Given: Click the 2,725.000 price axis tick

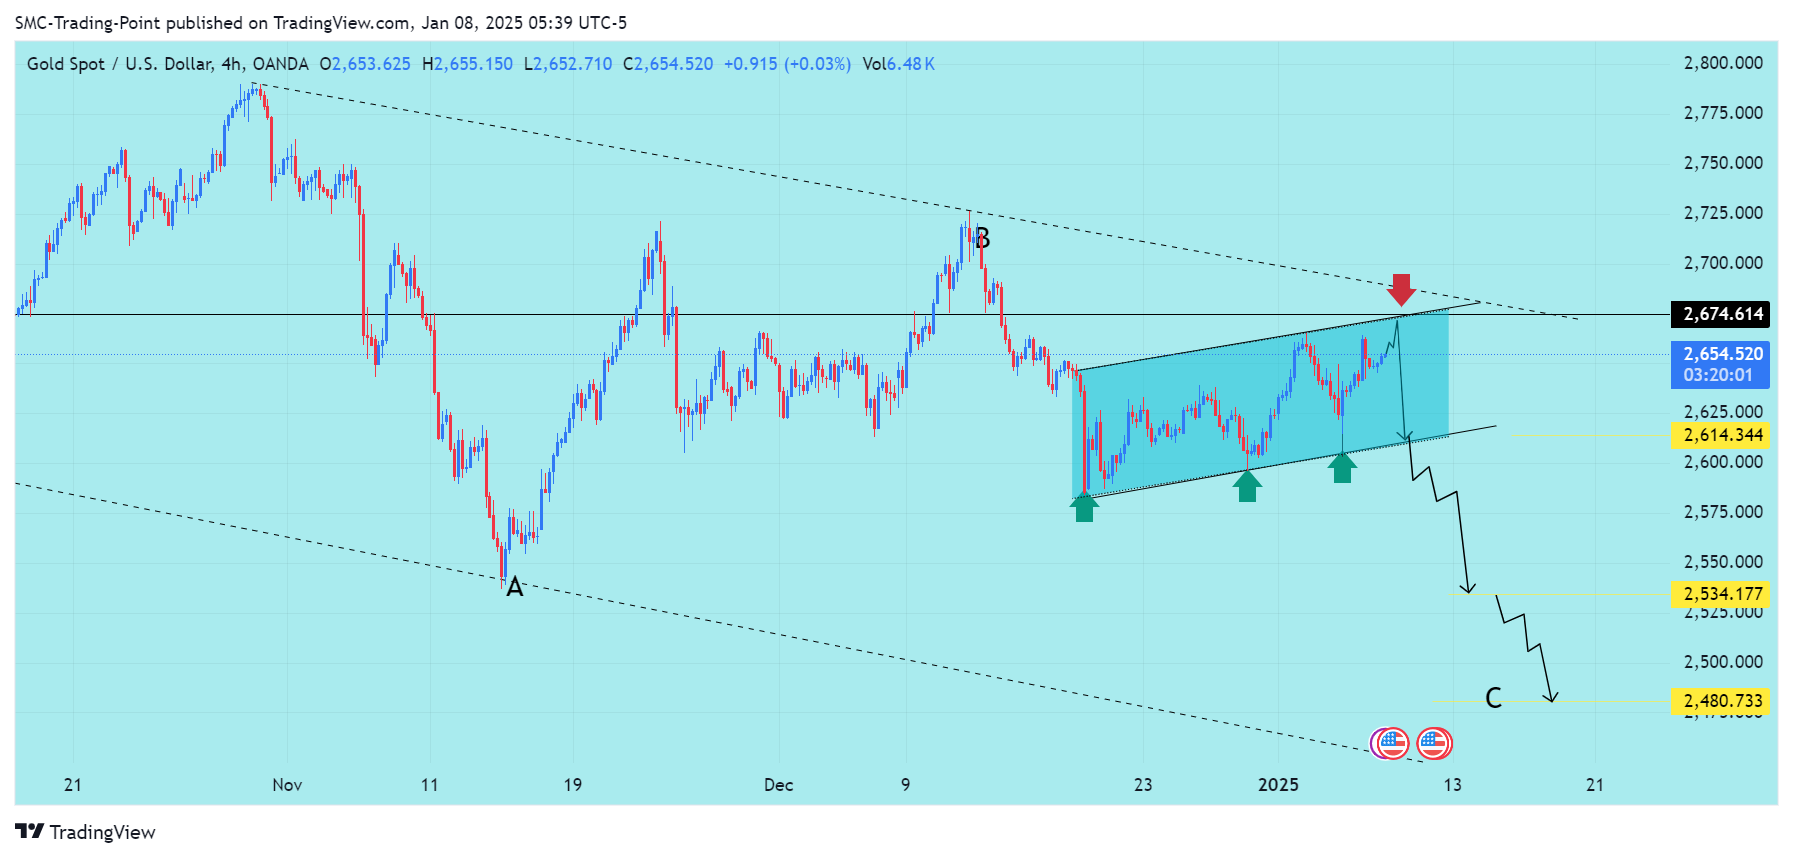Looking at the screenshot, I should (1723, 213).
